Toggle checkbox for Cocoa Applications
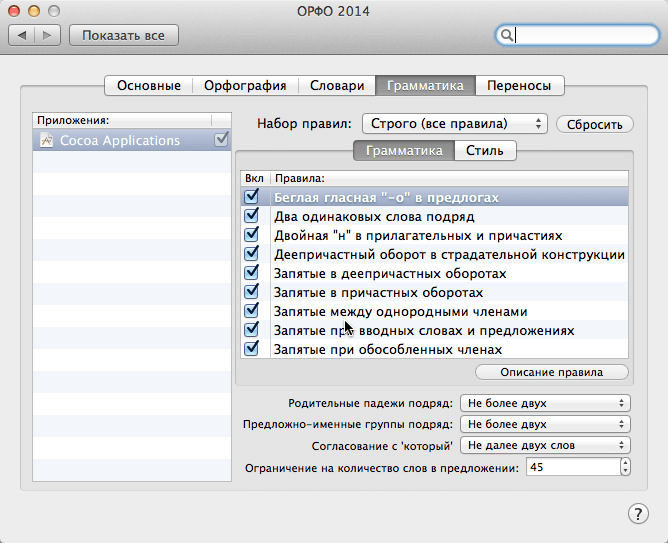 (222, 139)
